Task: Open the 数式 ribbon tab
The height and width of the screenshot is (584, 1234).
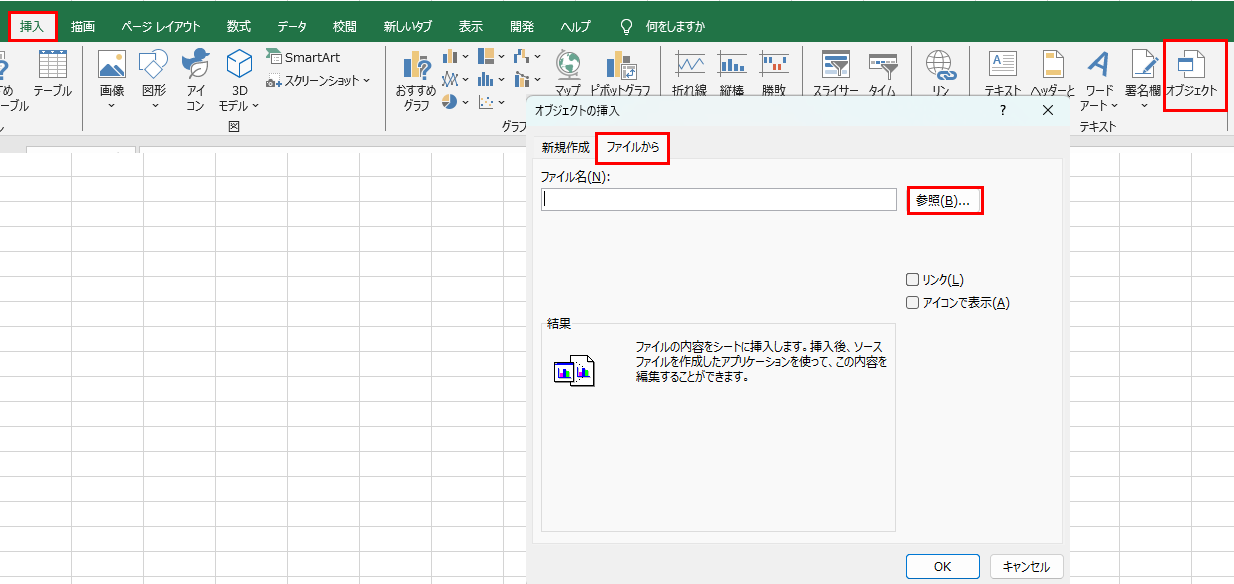Action: point(238,26)
